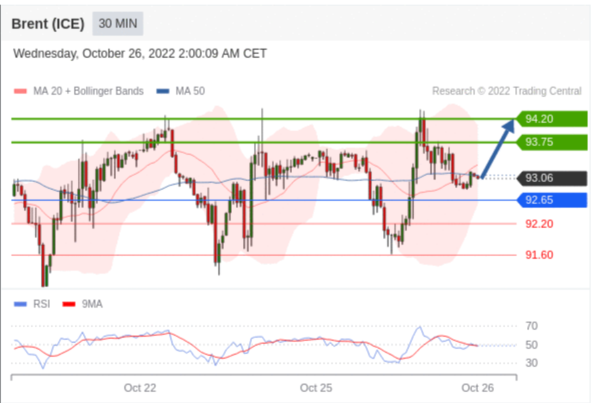Click the MA 50 legend text
591x403 pixels.
(x=190, y=91)
